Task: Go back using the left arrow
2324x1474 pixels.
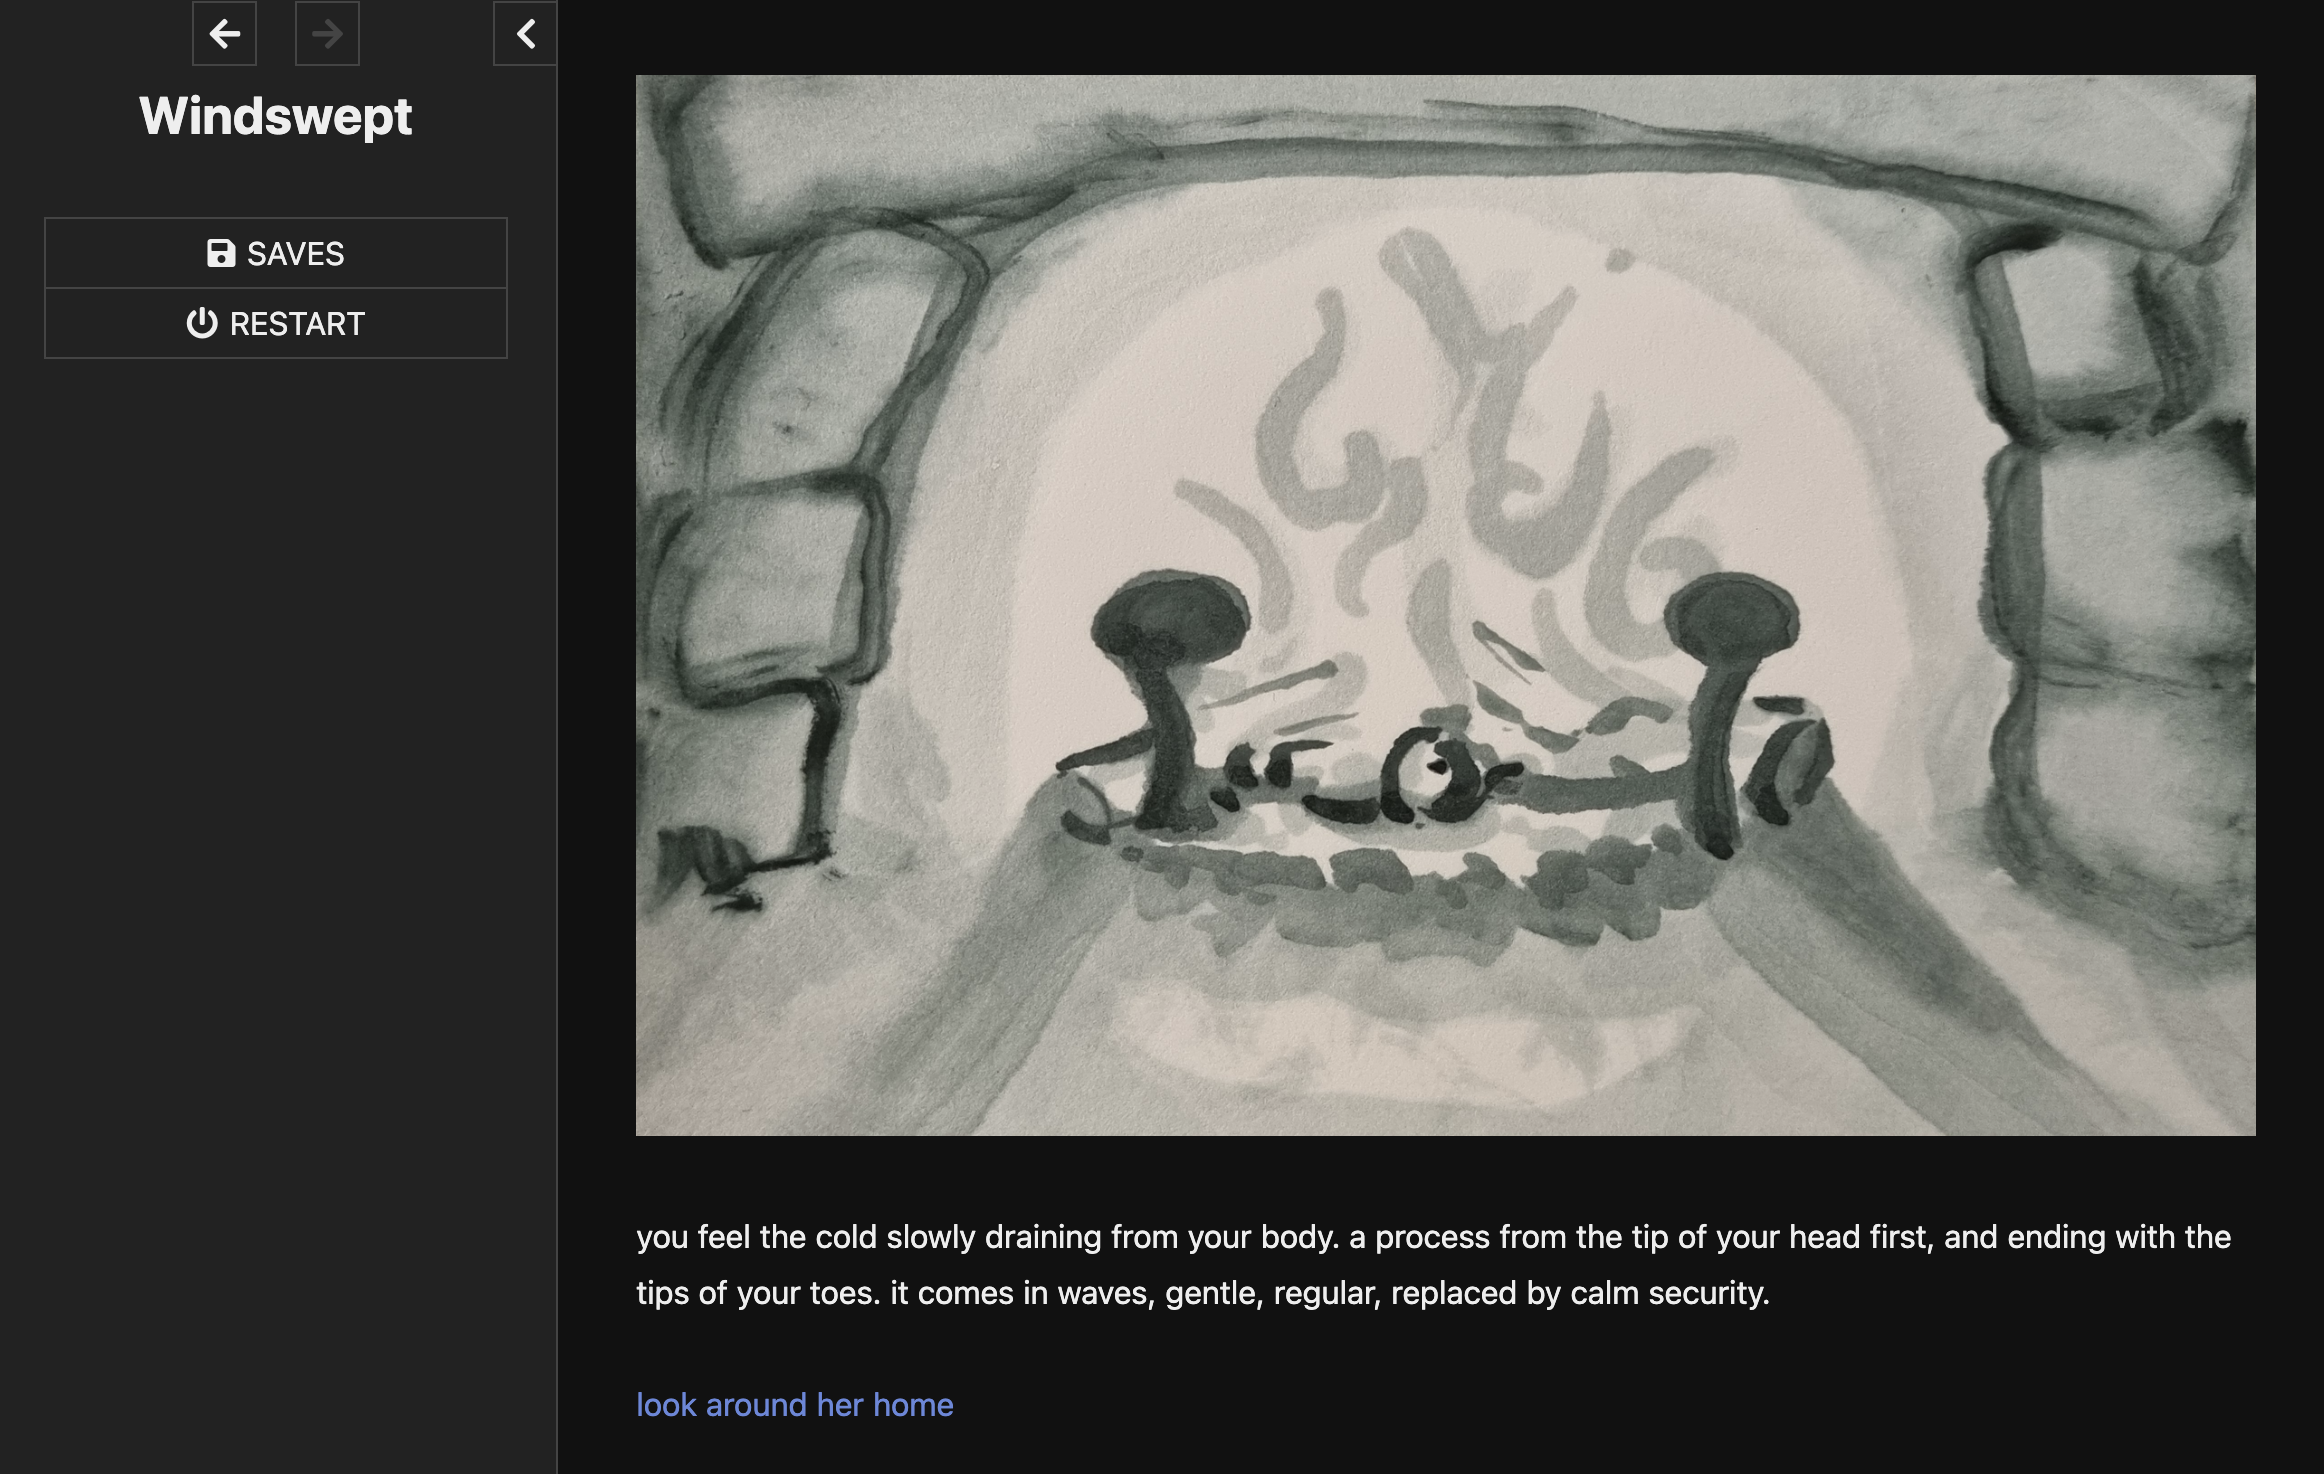Action: click(x=224, y=34)
